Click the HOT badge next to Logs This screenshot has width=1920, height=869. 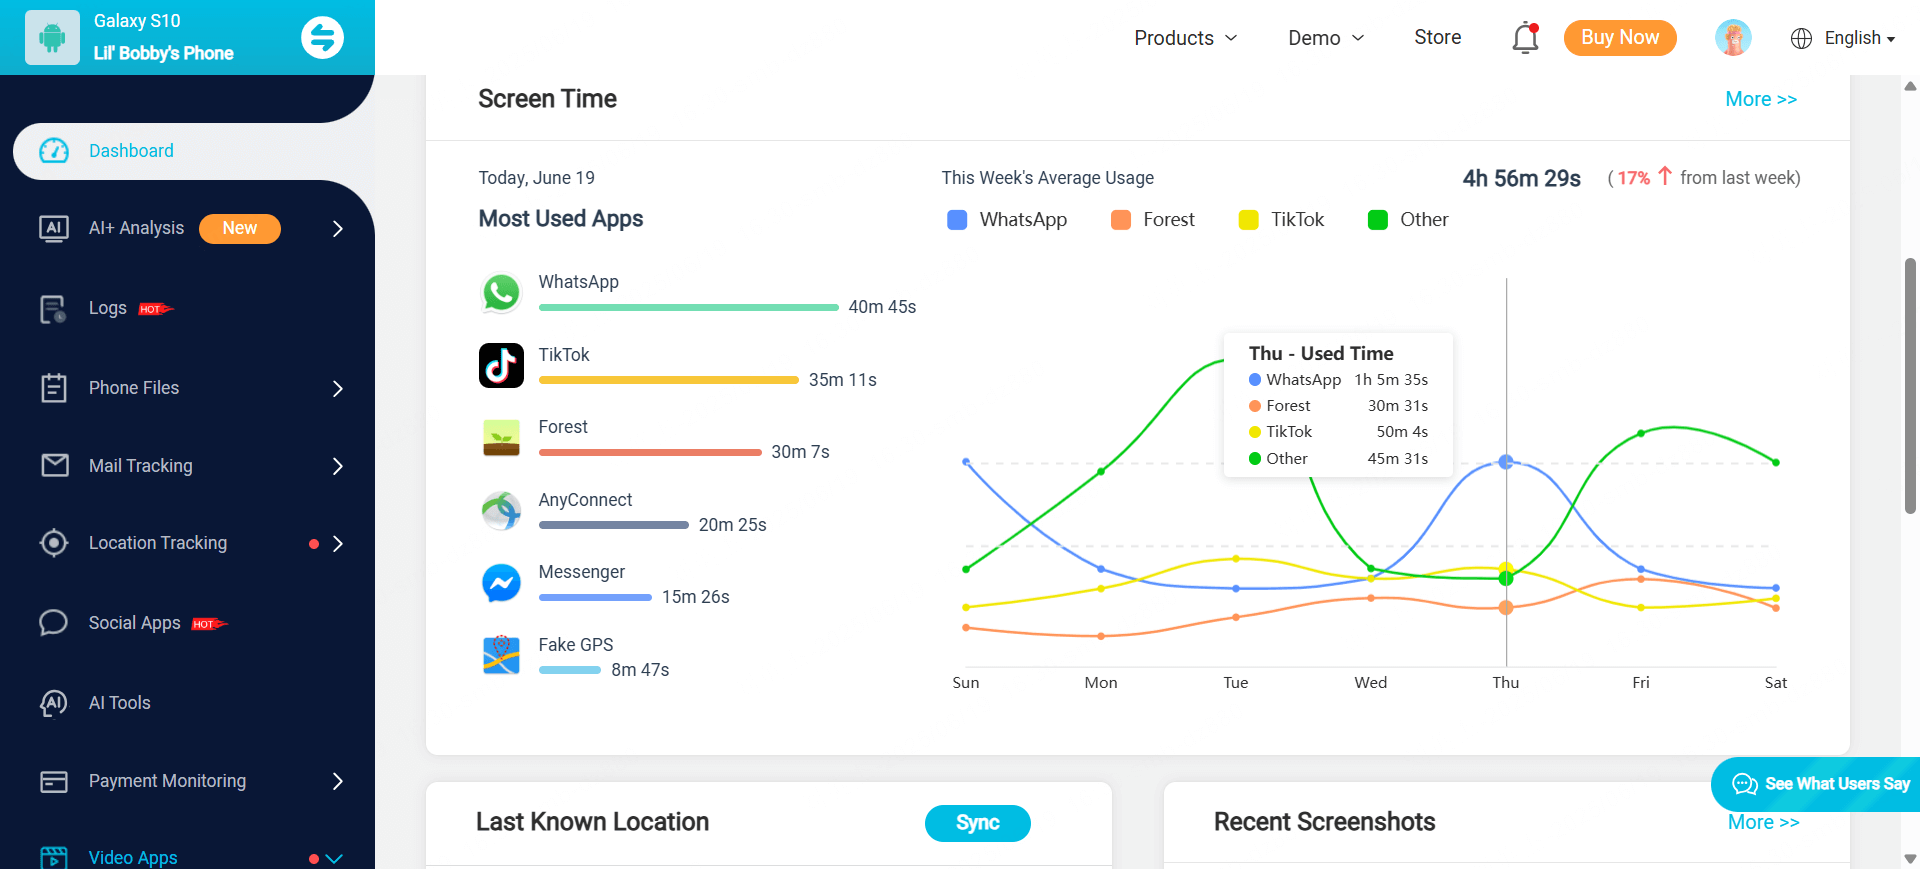pos(155,309)
